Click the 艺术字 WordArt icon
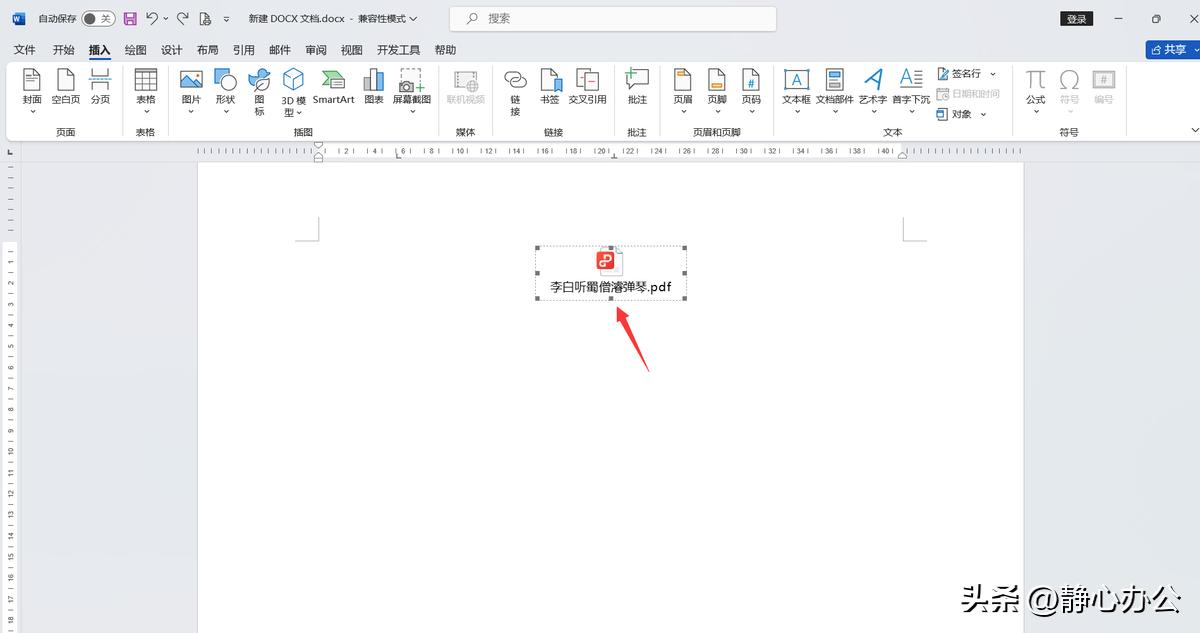 [x=873, y=86]
